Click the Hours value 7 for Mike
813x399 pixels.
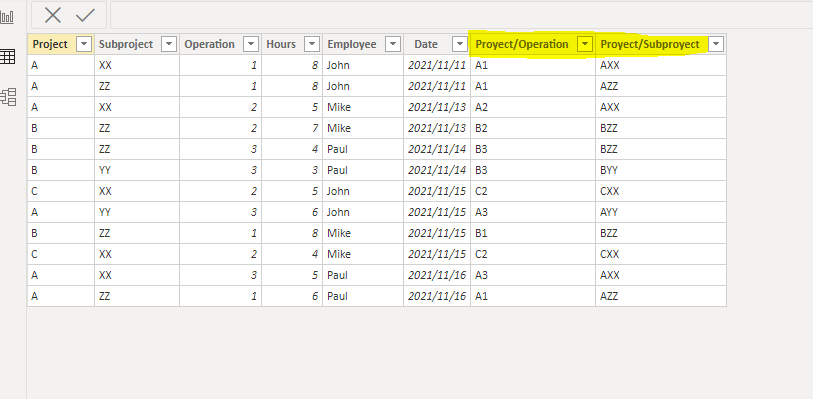(x=292, y=128)
